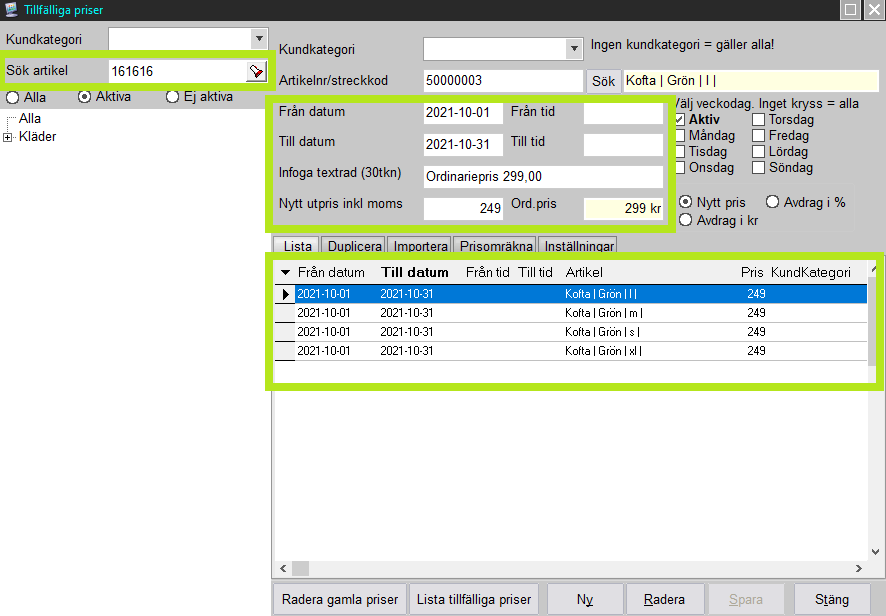Viewport: 886px width, 616px height.
Task: Click the row indicator arrow of the first row
Action: [x=286, y=294]
